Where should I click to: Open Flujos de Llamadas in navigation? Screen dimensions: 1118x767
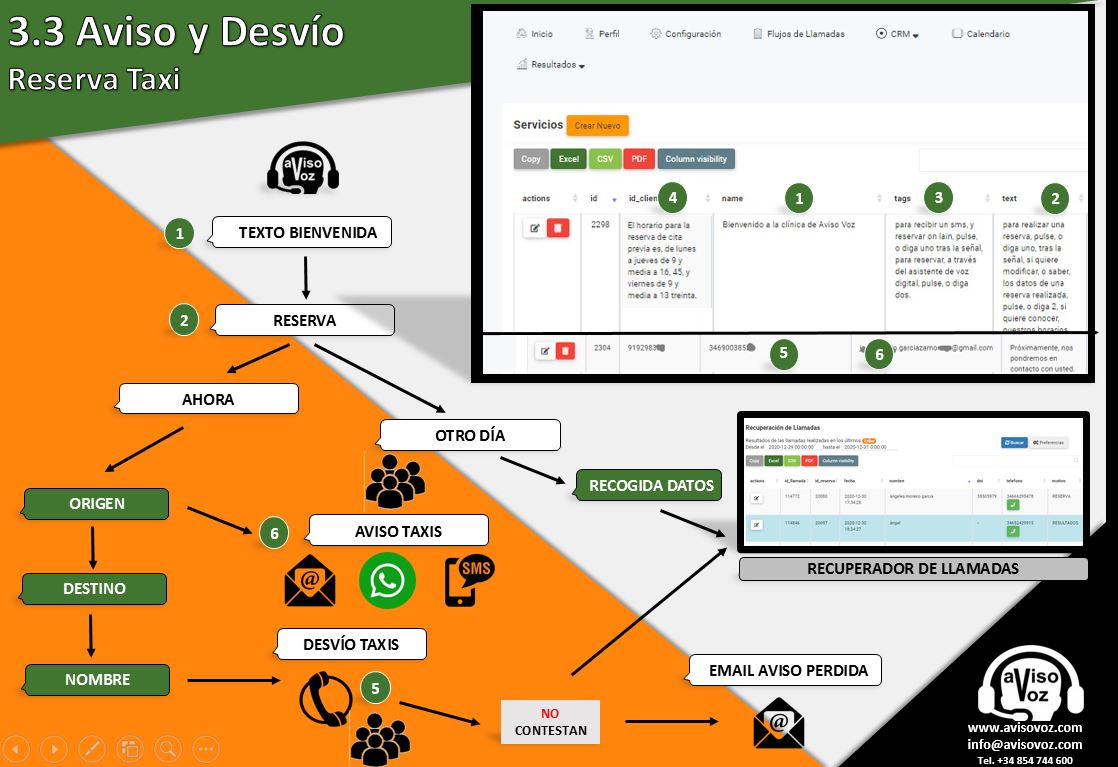click(x=798, y=34)
